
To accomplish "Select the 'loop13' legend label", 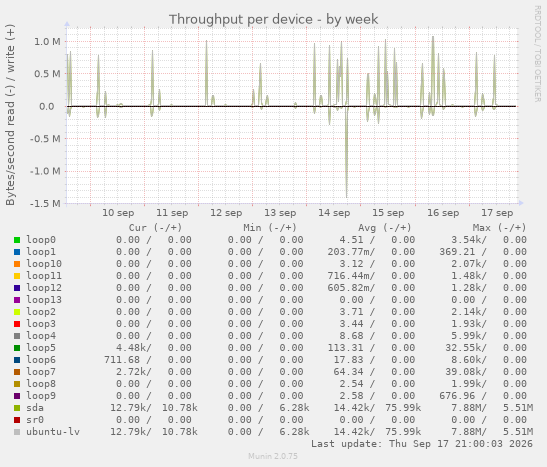I will point(44,300).
